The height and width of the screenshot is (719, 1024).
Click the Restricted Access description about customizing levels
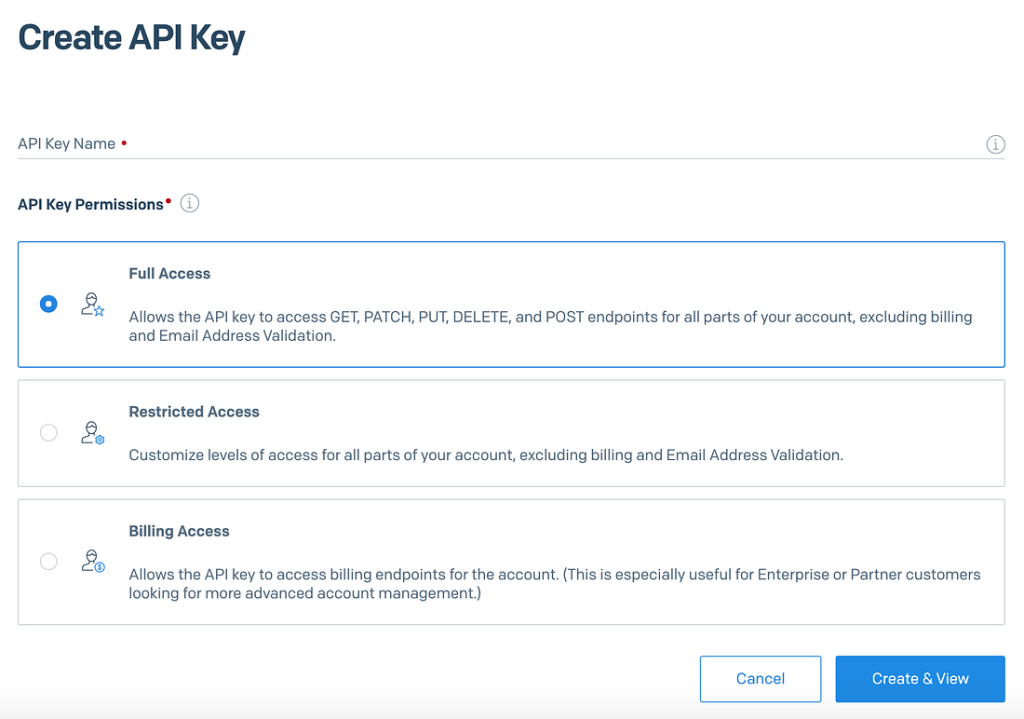click(486, 455)
